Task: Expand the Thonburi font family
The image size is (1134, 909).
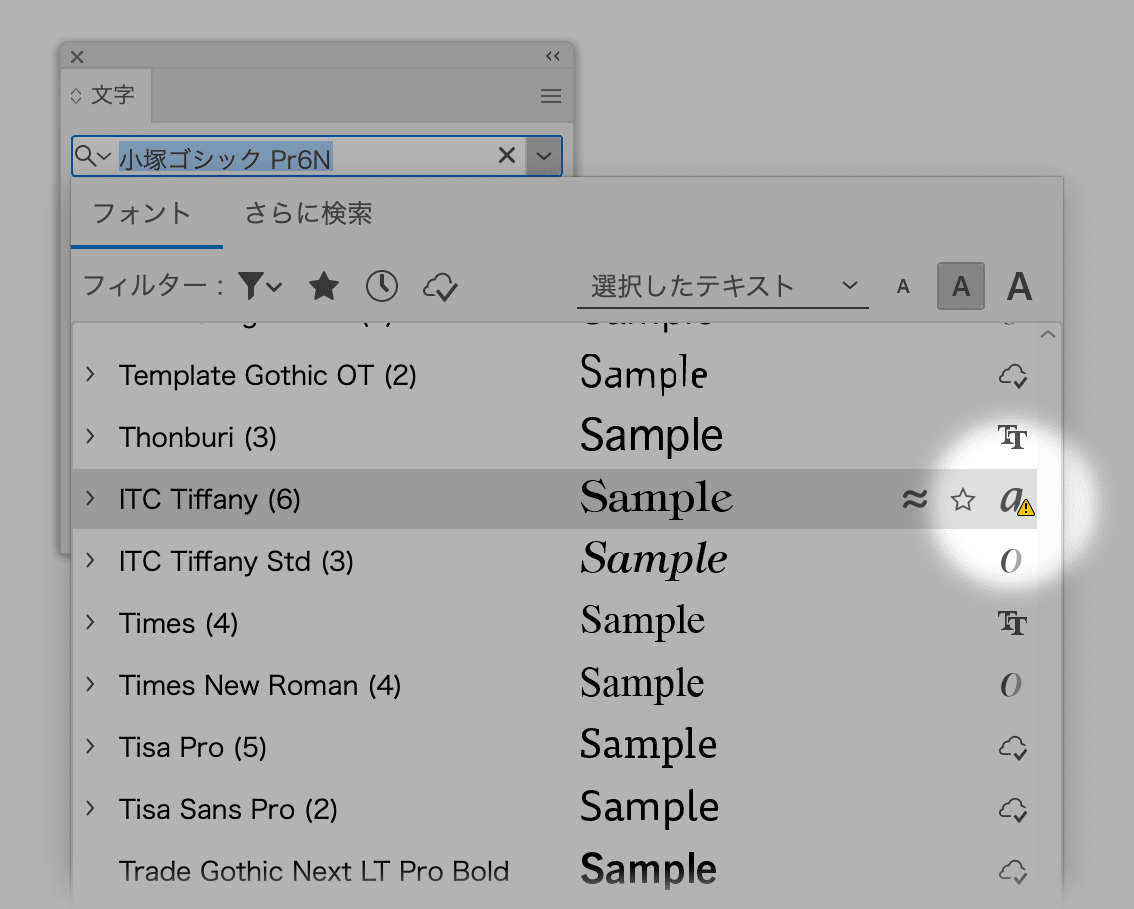Action: (x=90, y=437)
